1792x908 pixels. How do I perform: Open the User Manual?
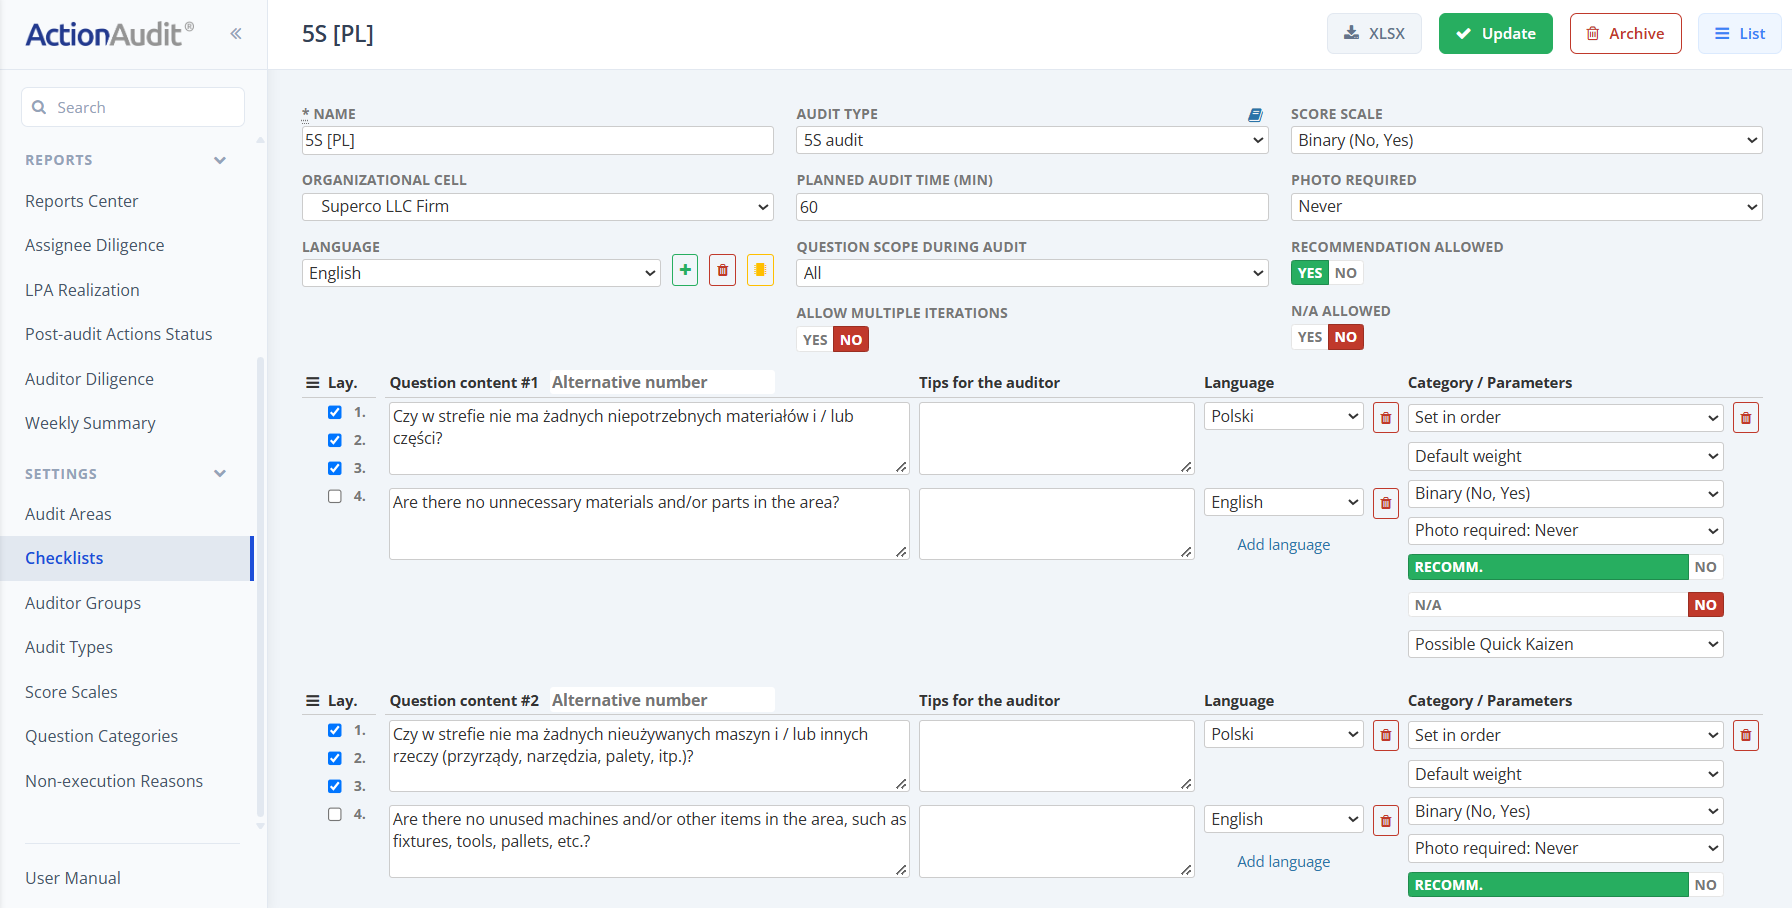(x=73, y=878)
